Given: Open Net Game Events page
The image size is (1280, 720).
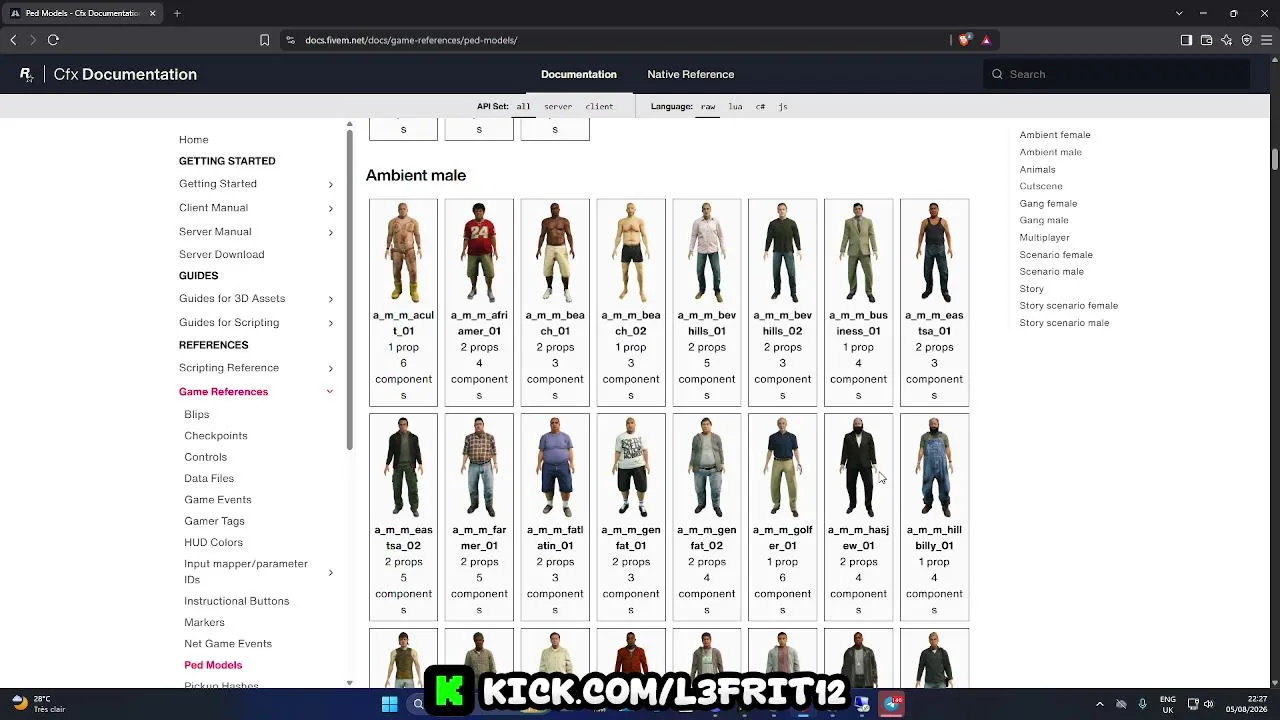Looking at the screenshot, I should tap(228, 644).
